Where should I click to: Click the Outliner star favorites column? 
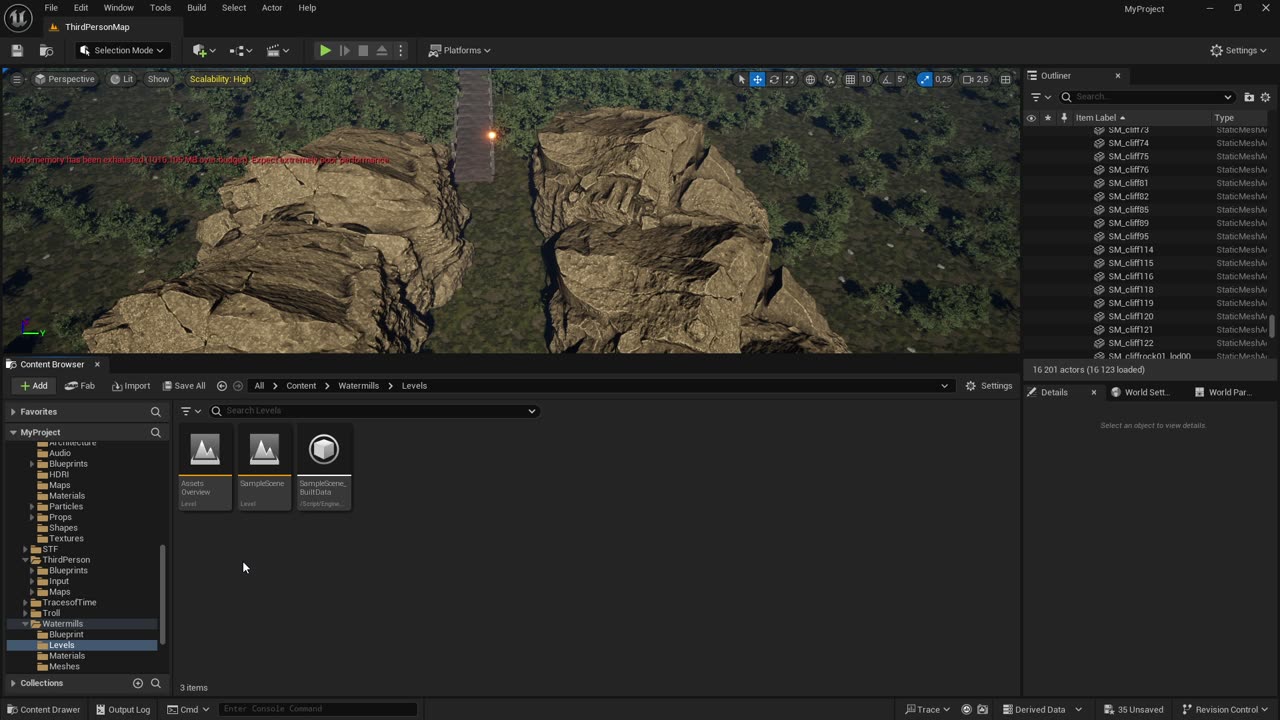click(x=1047, y=118)
